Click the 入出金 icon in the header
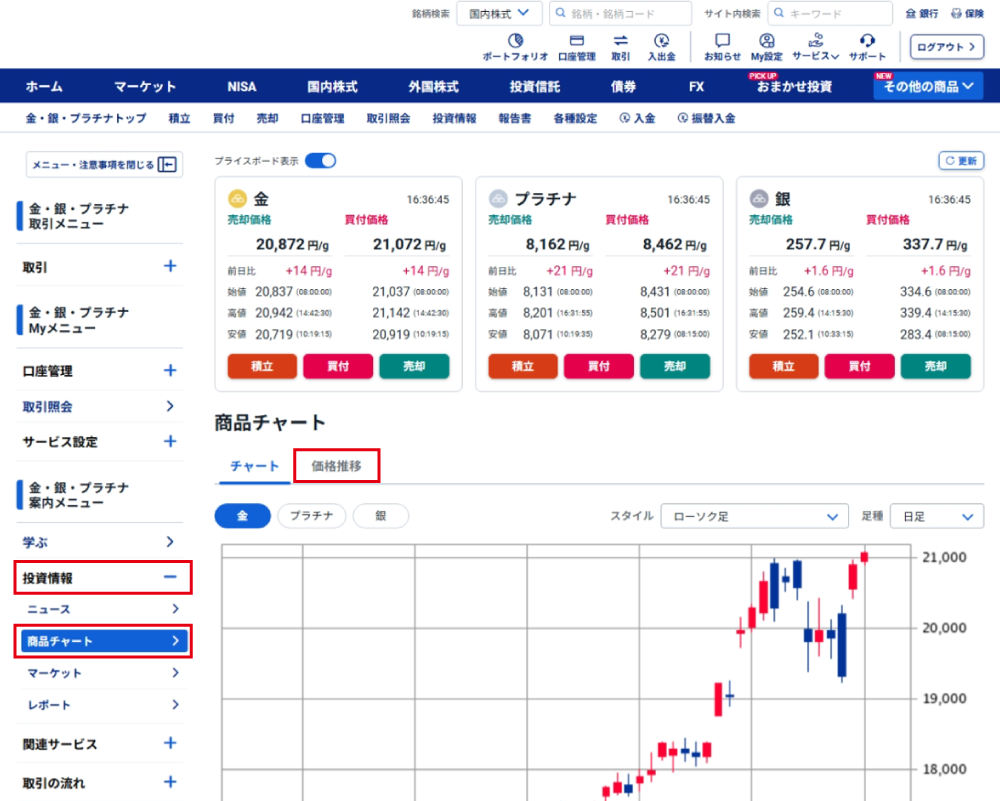 coord(661,41)
